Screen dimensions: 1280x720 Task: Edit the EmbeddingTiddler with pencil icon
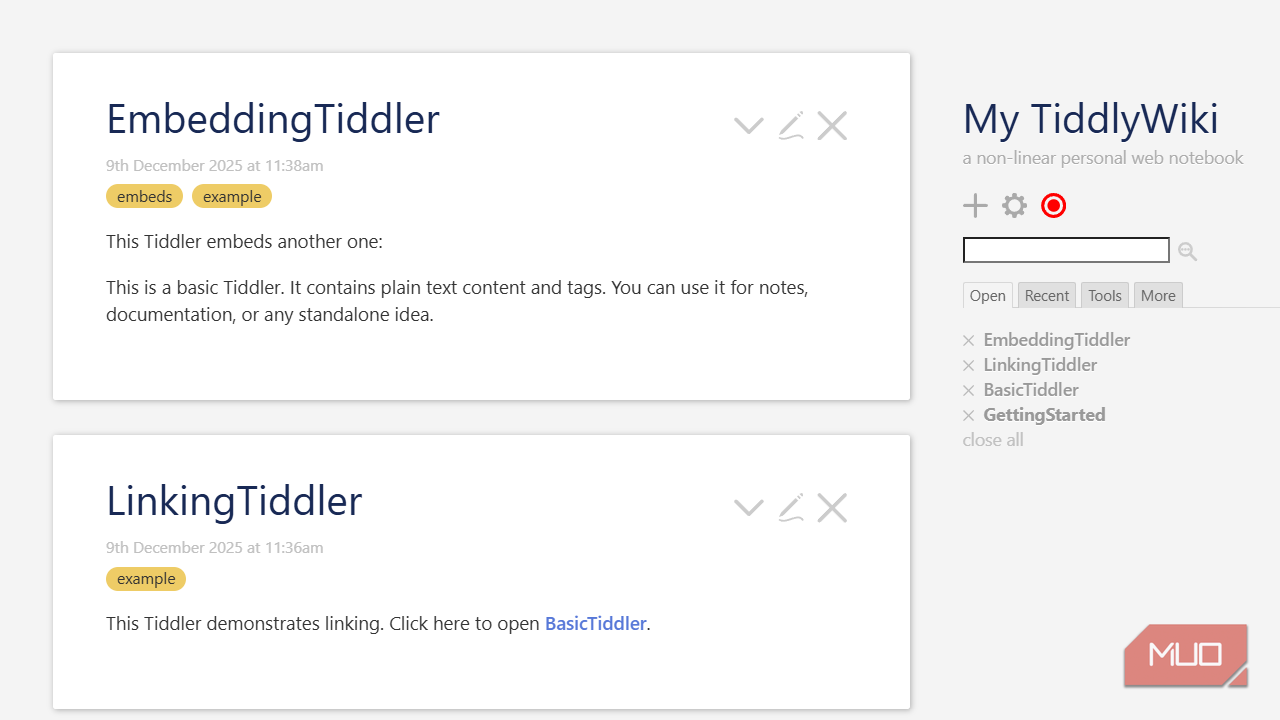[791, 126]
